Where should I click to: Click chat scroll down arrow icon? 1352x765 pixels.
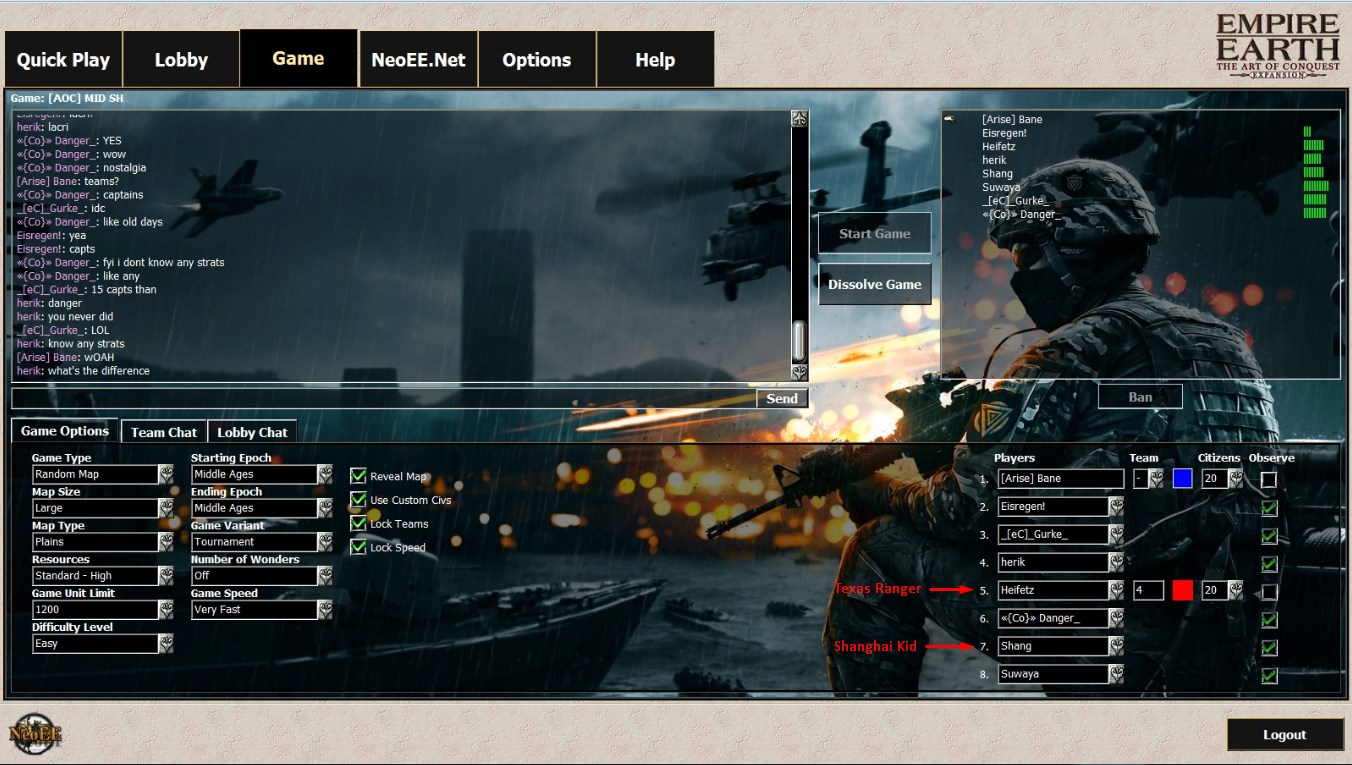798,372
